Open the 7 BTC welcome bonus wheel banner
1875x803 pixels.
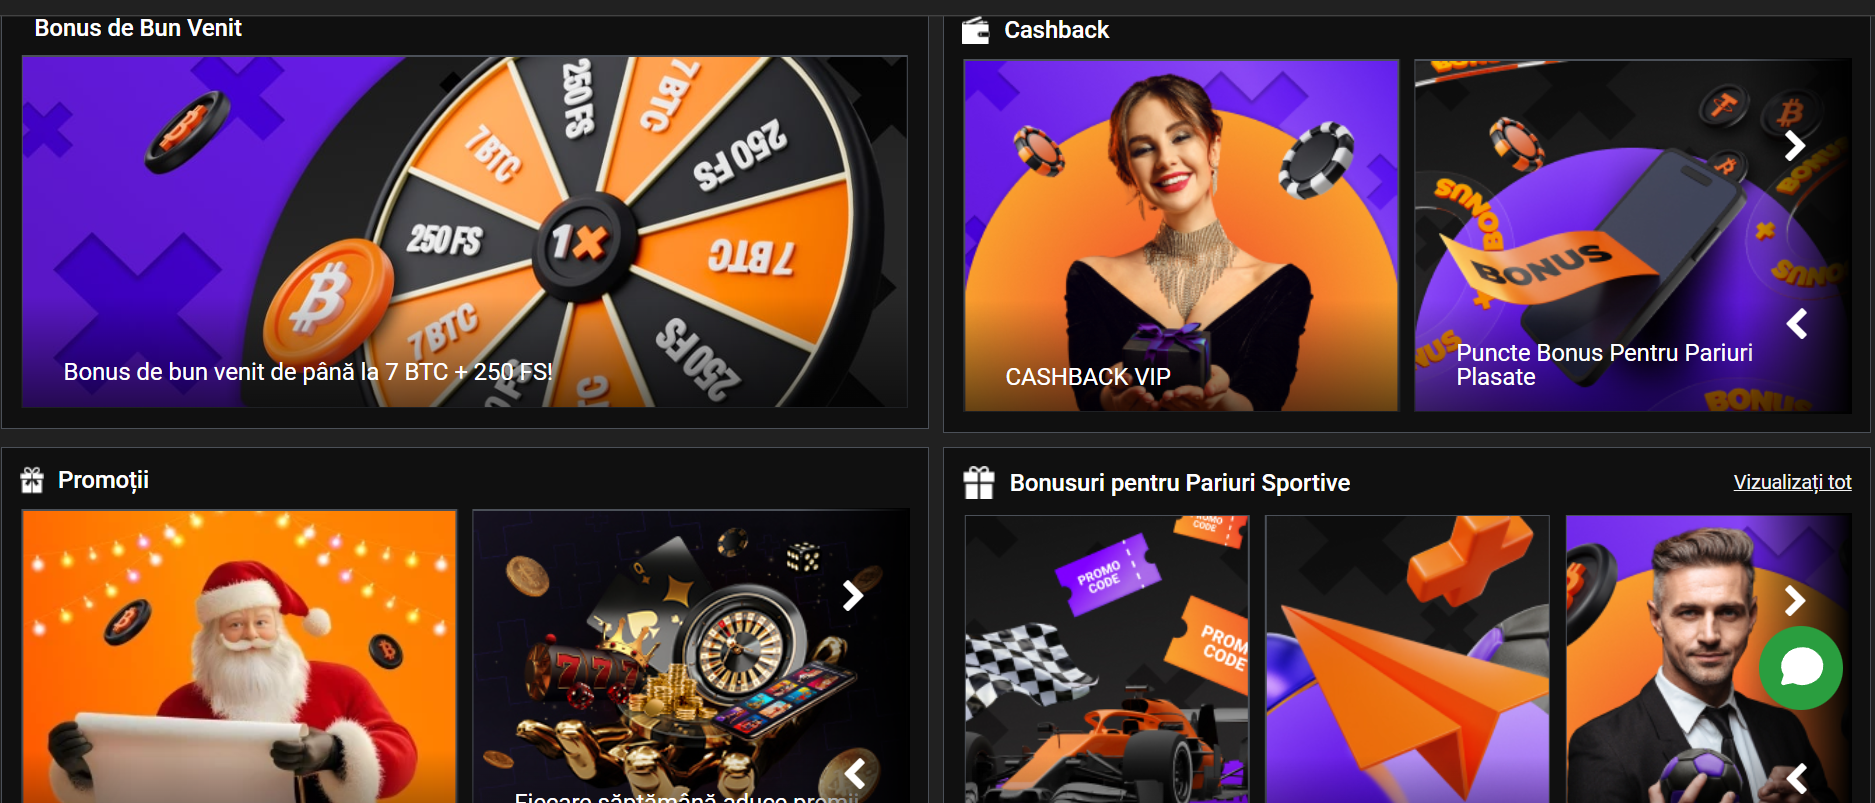tap(465, 232)
